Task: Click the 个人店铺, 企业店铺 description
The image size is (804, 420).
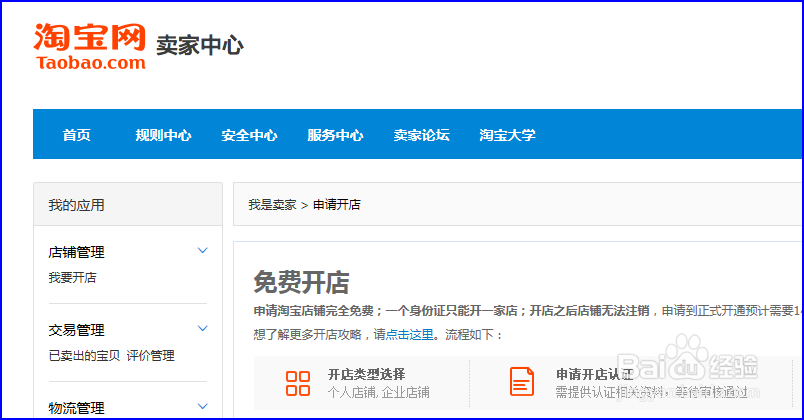Action: coord(378,392)
